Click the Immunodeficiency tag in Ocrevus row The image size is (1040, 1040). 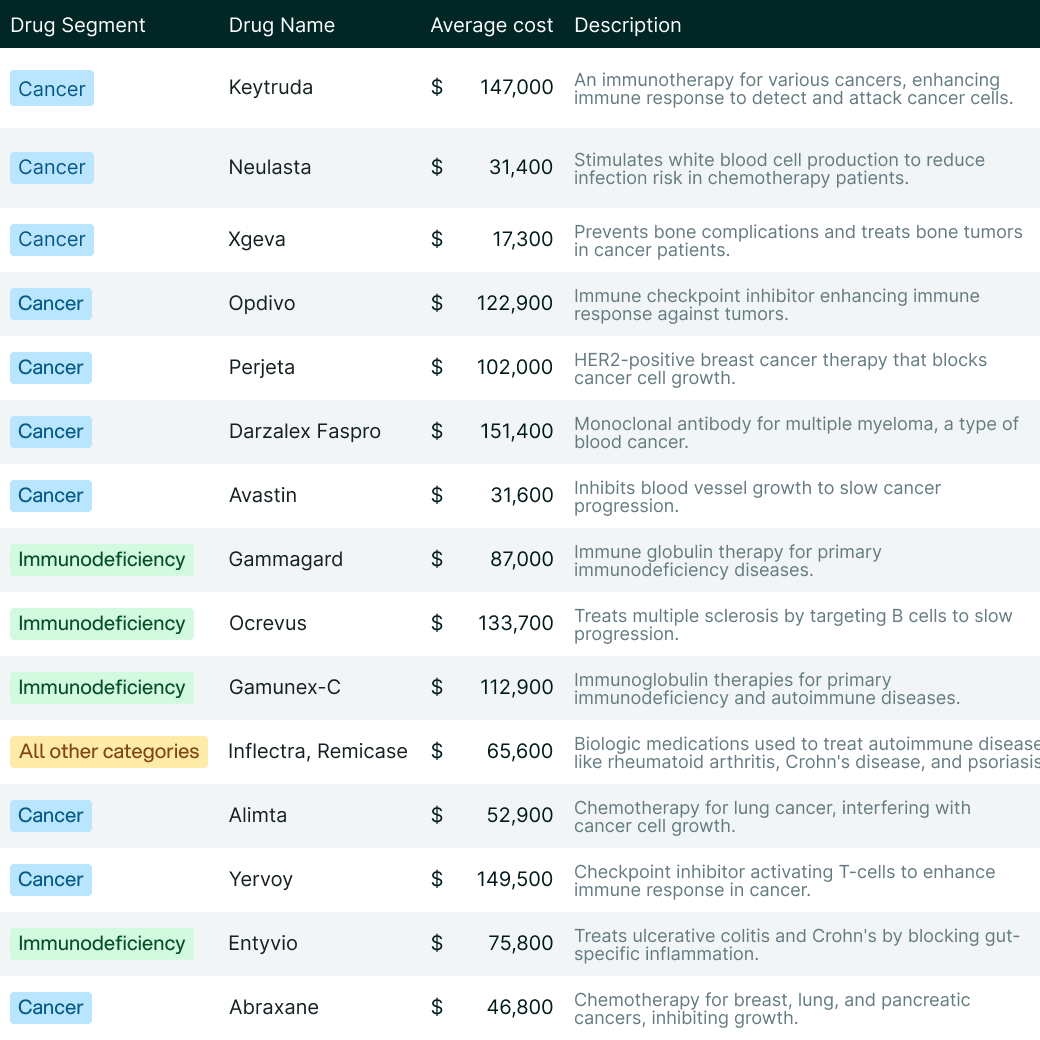(x=102, y=623)
